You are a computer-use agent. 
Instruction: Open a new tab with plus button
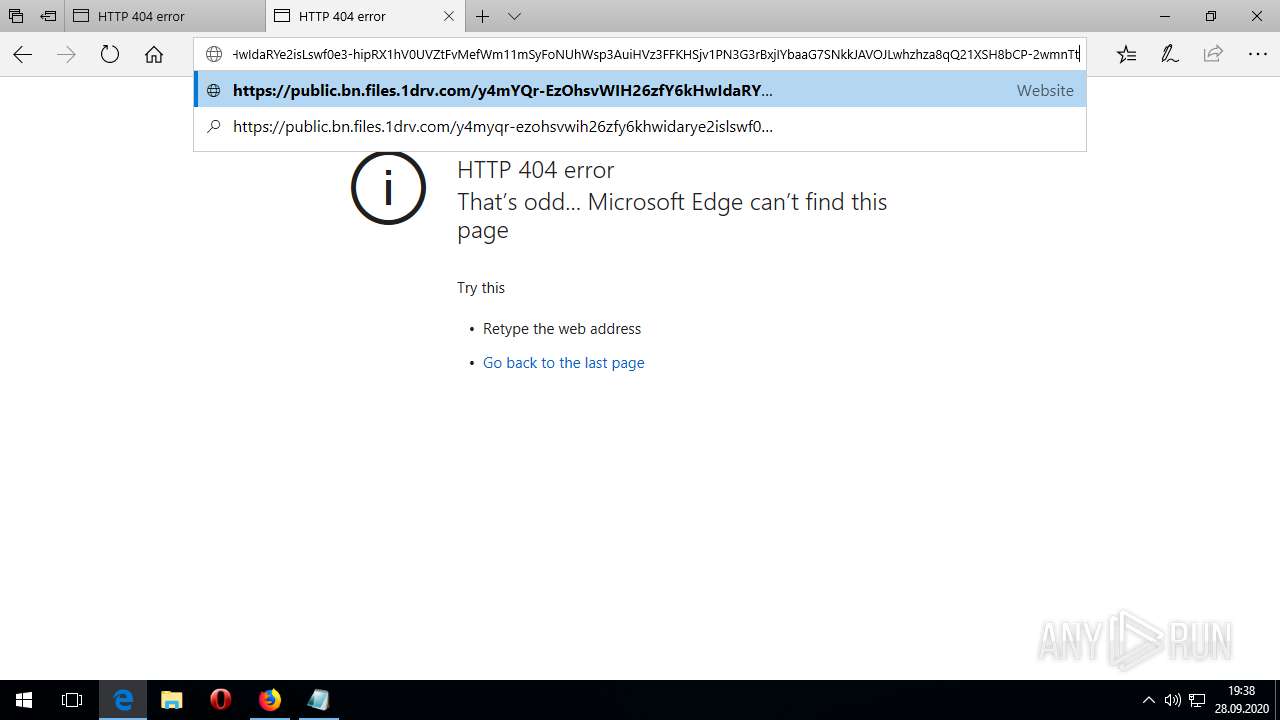(x=483, y=16)
